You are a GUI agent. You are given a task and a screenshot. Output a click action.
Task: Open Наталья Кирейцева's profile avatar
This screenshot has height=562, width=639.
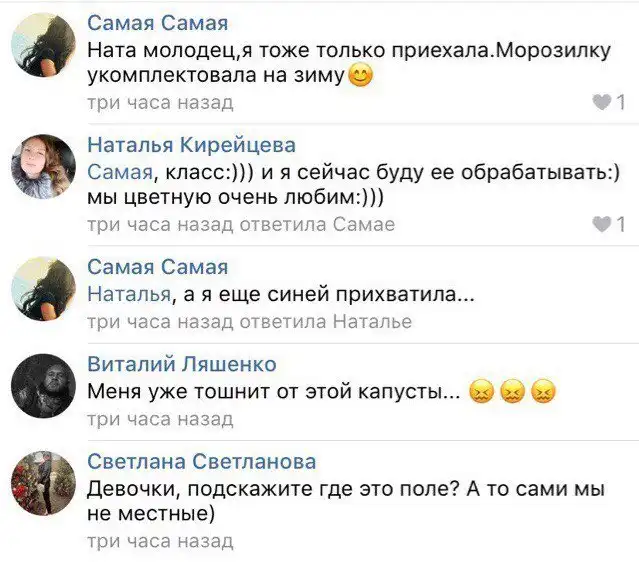(x=43, y=166)
